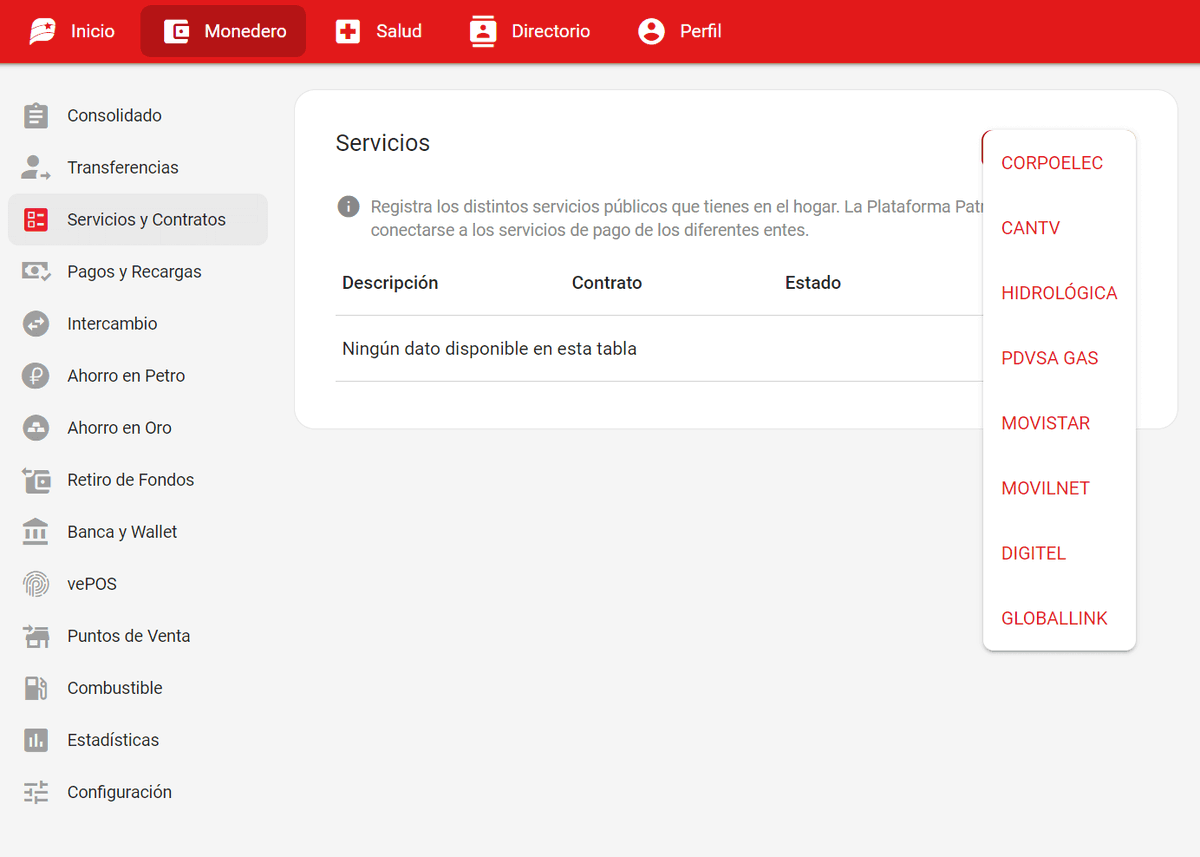
Task: Select CORPOELEC from the services menu
Action: click(x=1060, y=163)
